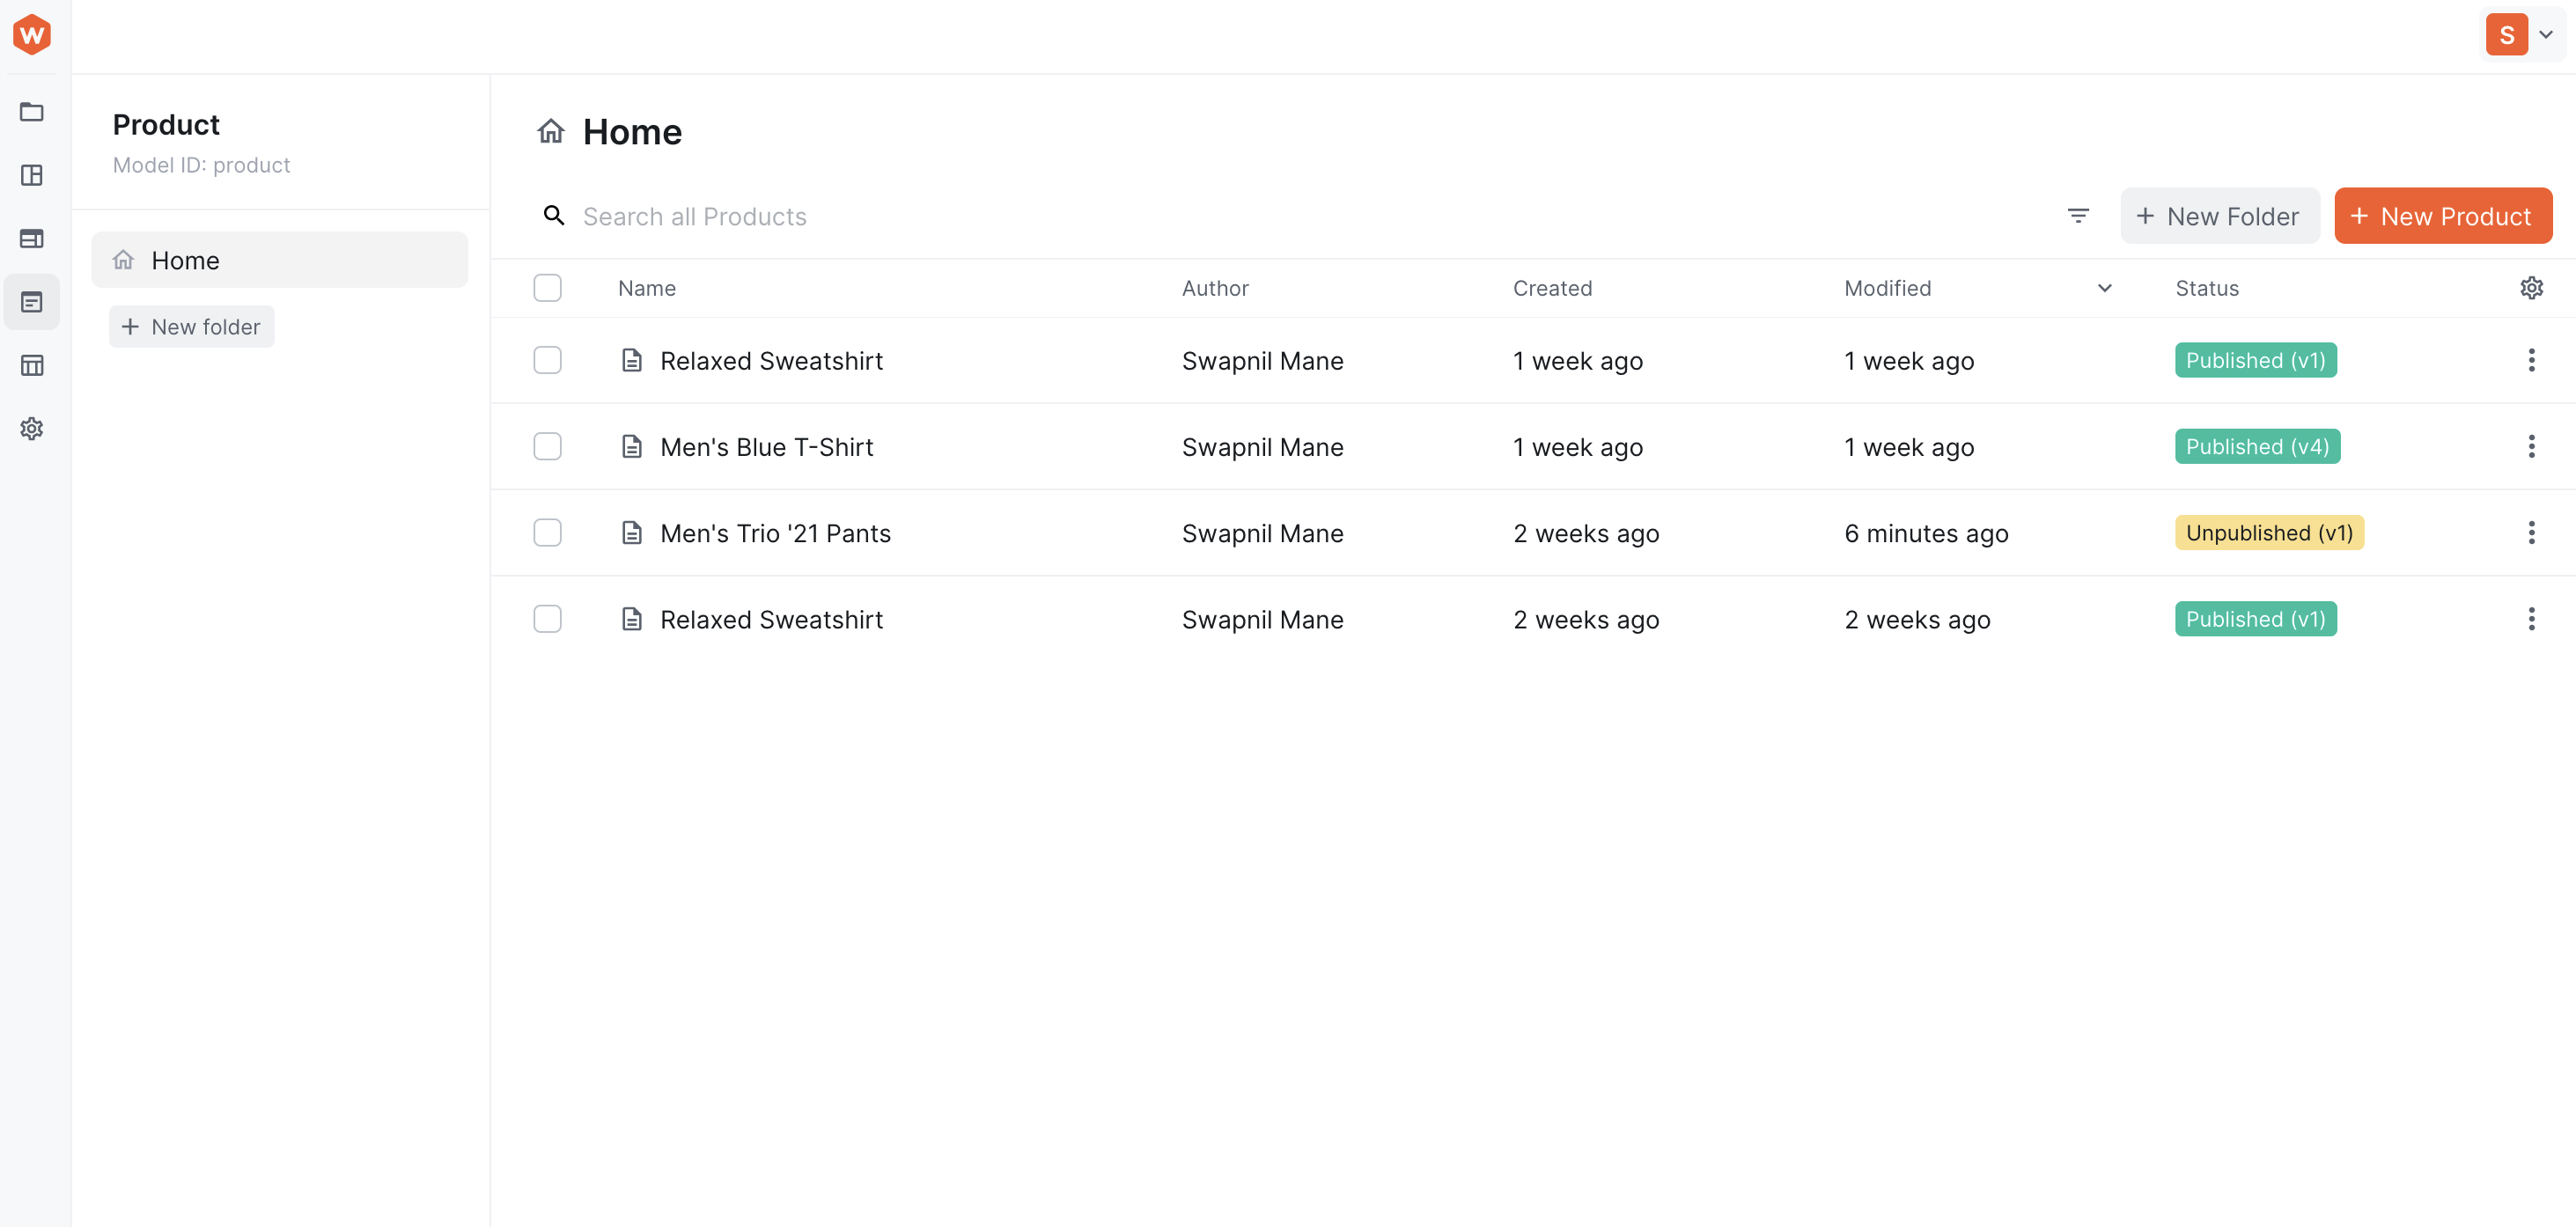2576x1227 pixels.
Task: Open three-dot menu for Men's Trio '21 Pants
Action: 2531,533
